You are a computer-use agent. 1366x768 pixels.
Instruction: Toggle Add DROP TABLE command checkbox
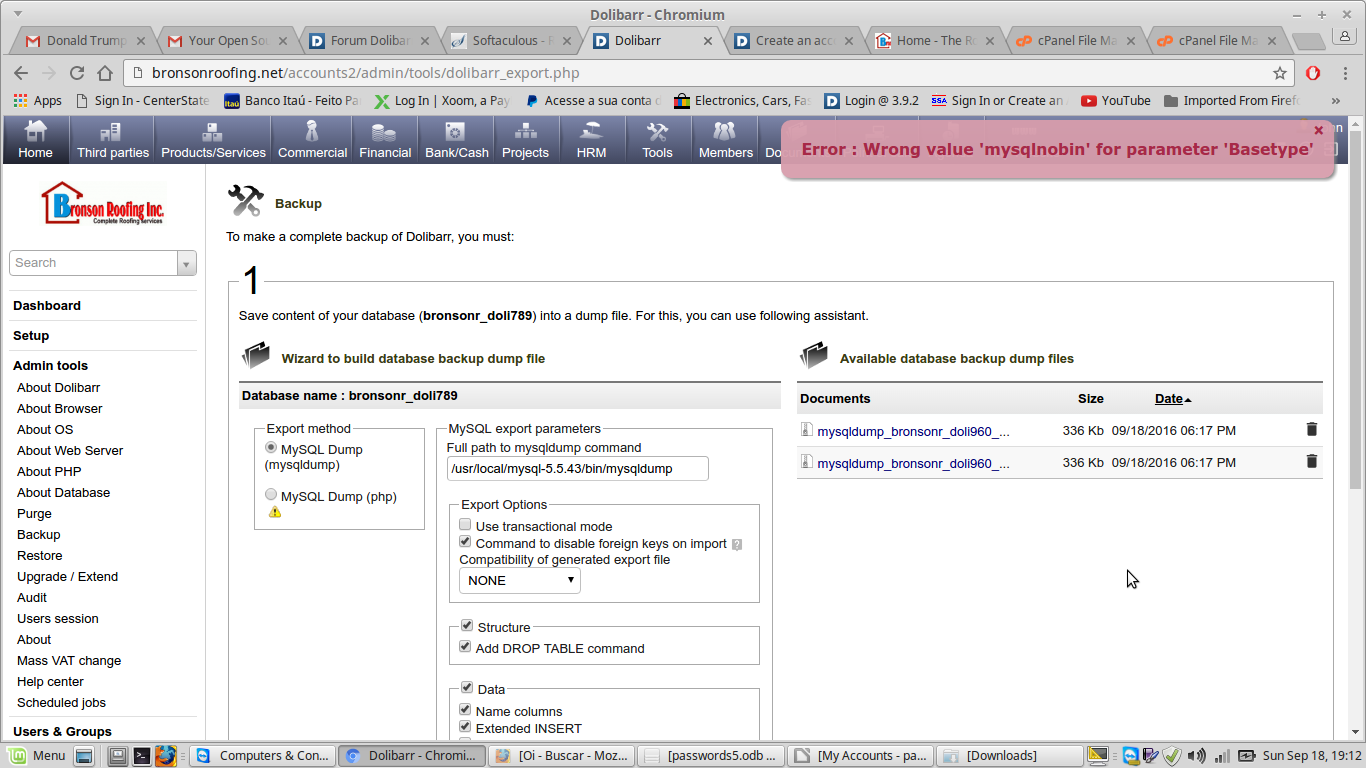(x=465, y=647)
